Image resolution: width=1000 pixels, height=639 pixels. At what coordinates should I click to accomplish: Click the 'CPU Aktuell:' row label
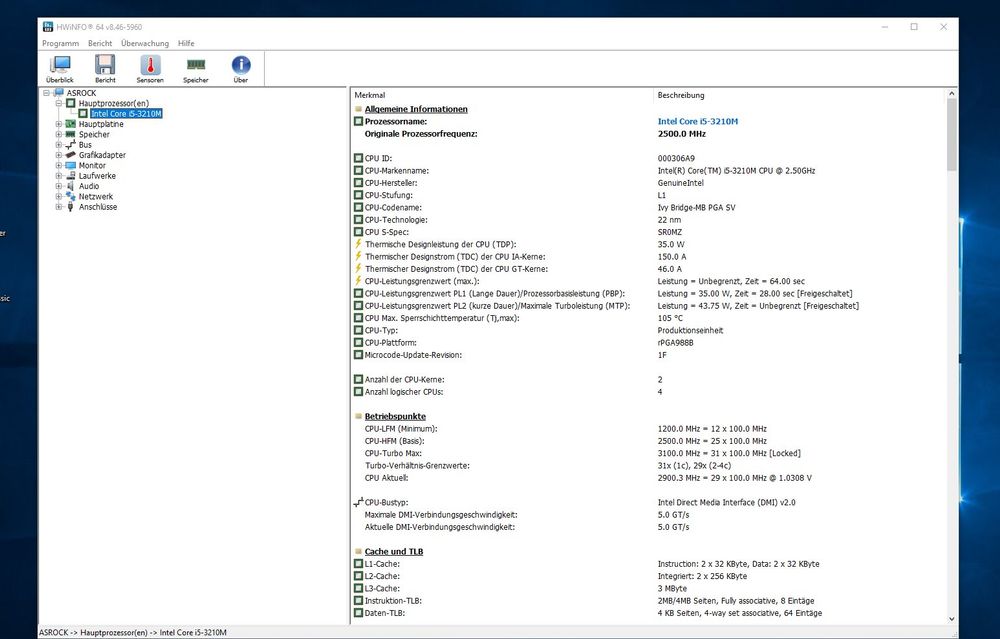386,478
